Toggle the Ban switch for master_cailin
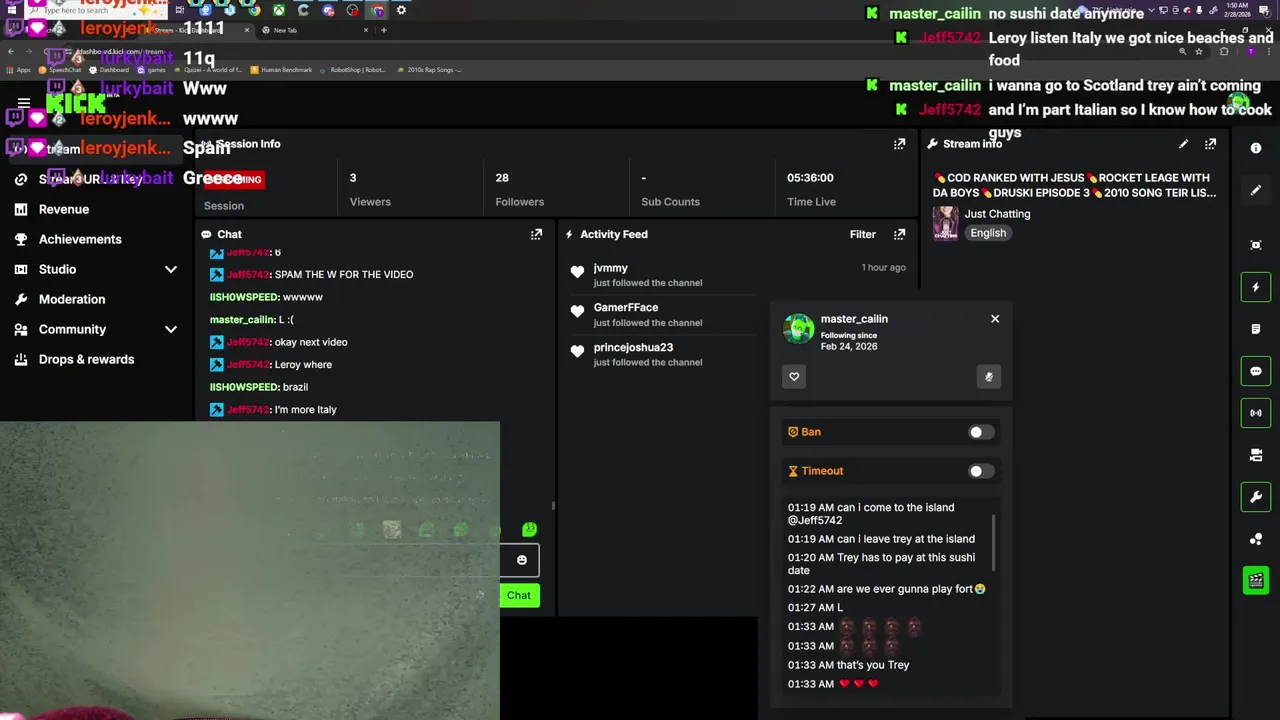This screenshot has height=720, width=1280. pos(981,432)
